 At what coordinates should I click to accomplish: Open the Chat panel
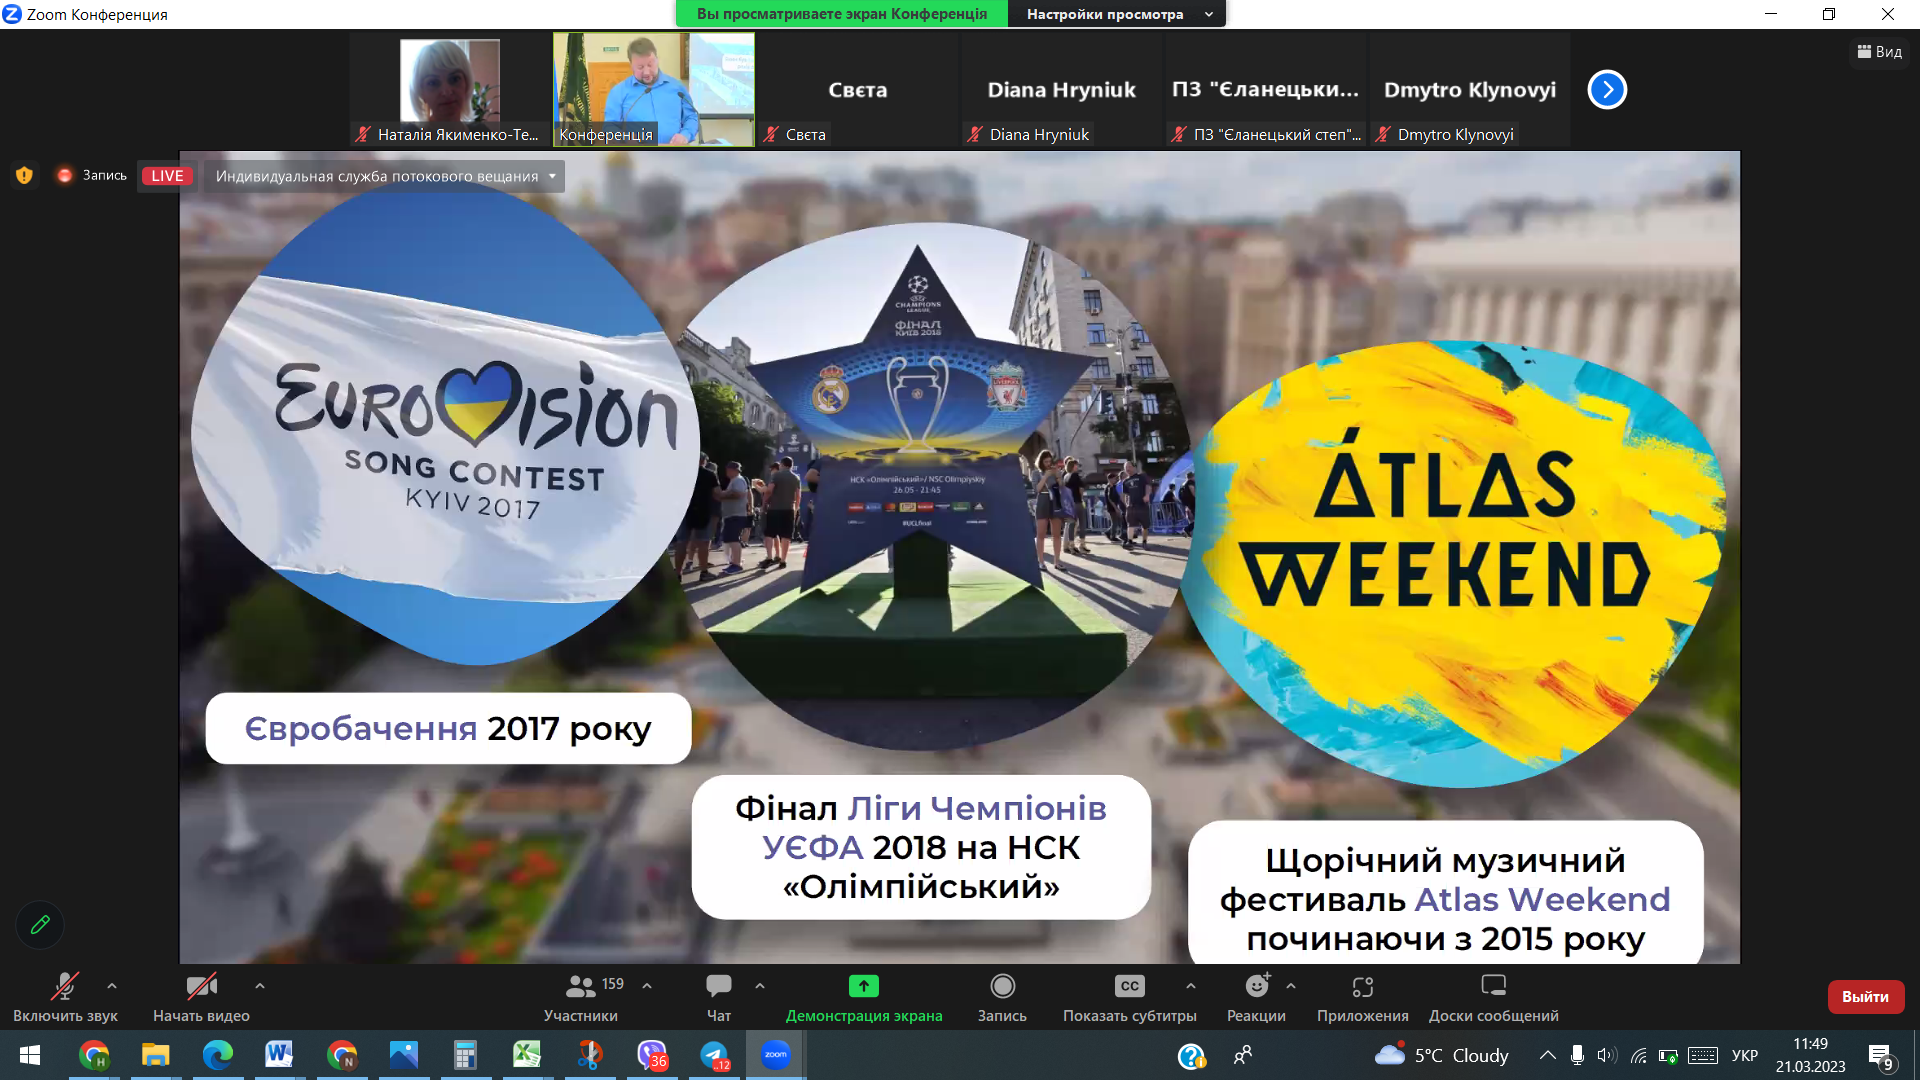click(718, 986)
